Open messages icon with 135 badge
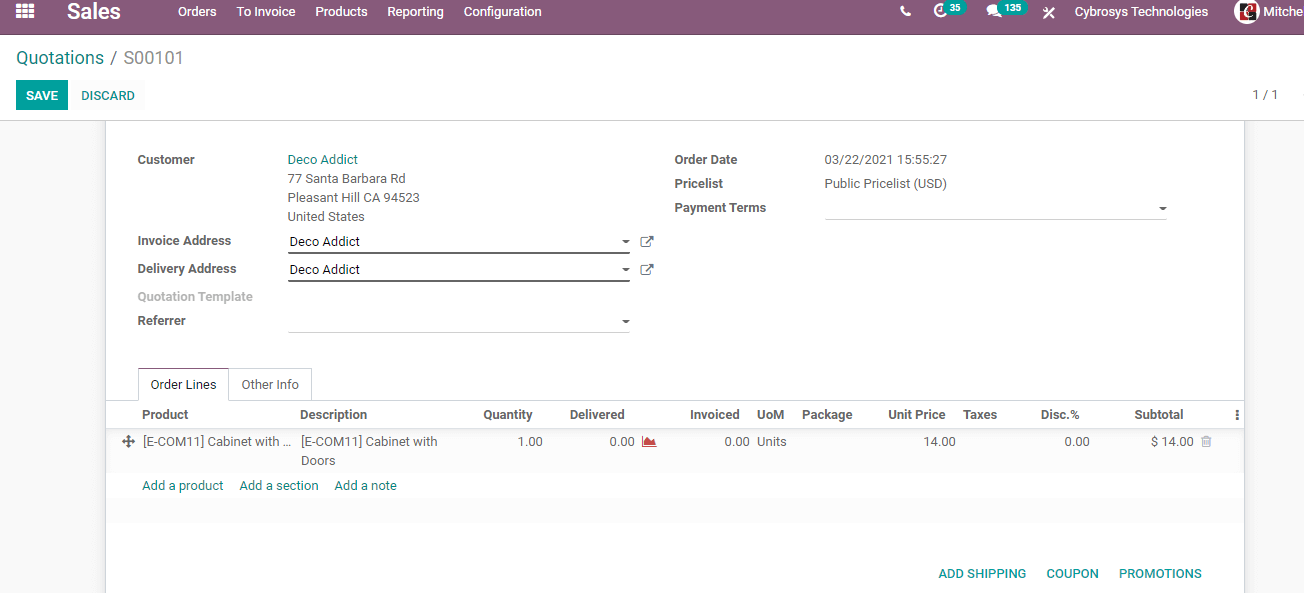 pos(1005,11)
